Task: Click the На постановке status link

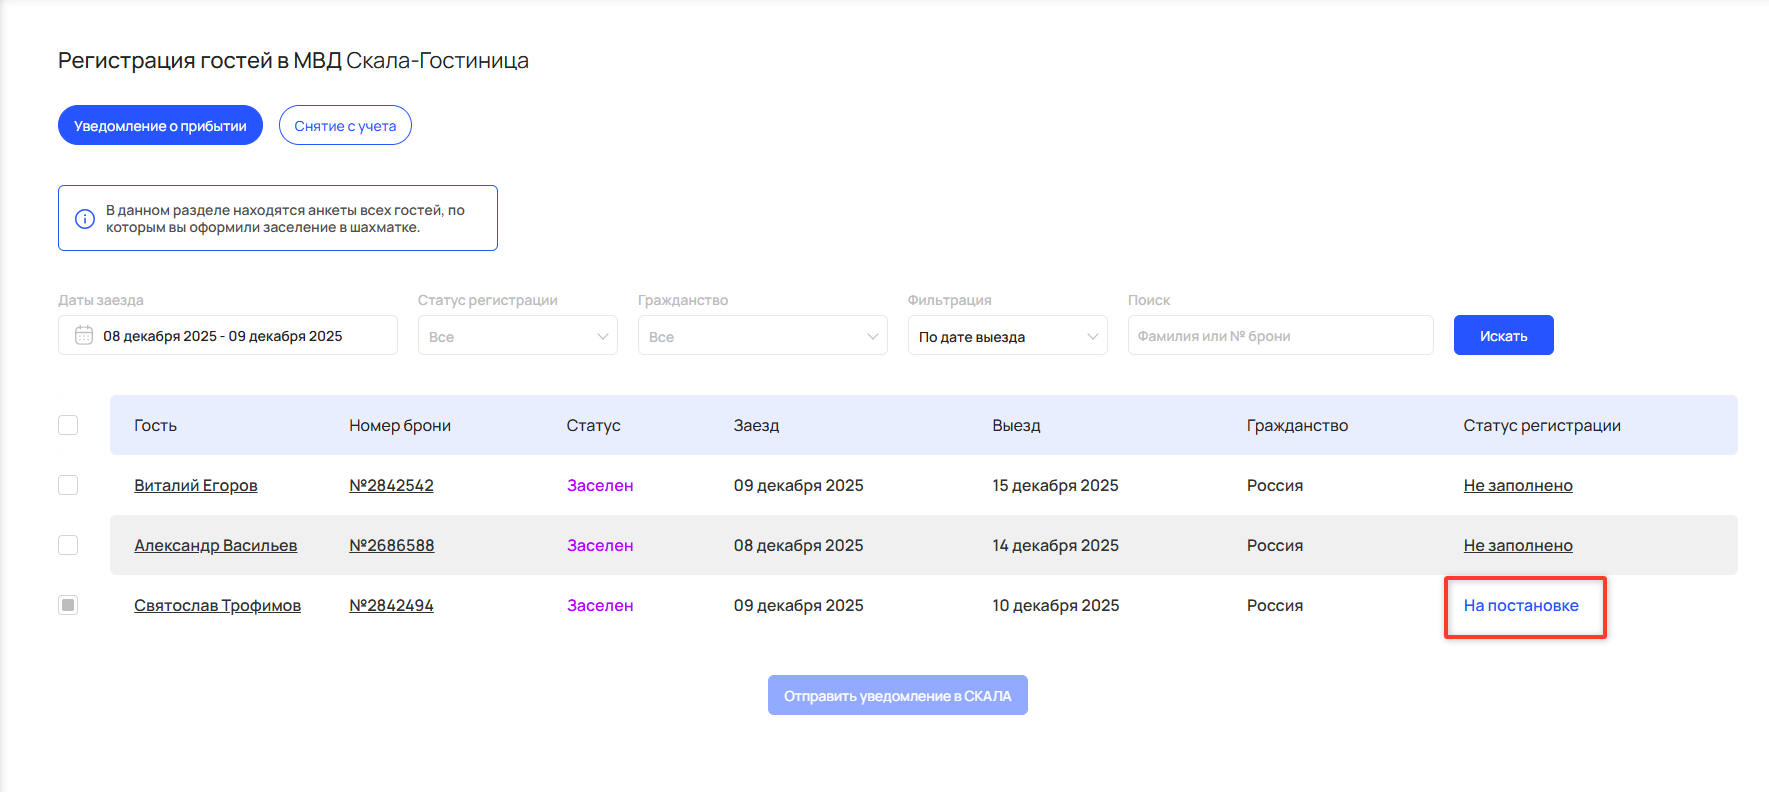Action: [1521, 606]
